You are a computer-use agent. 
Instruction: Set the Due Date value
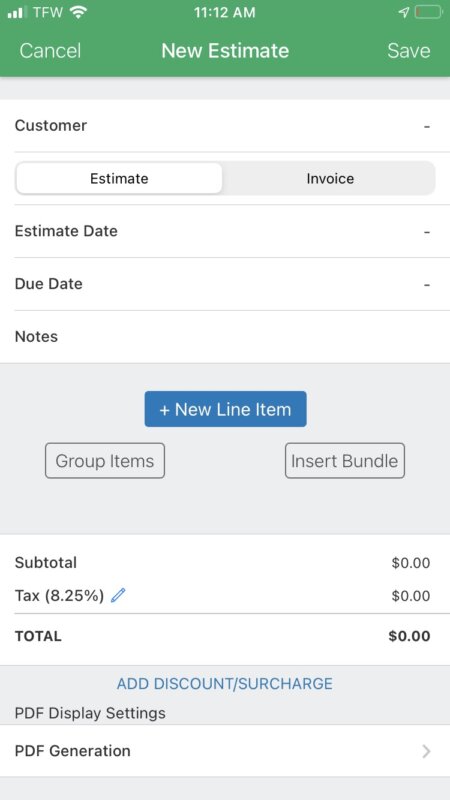point(225,284)
